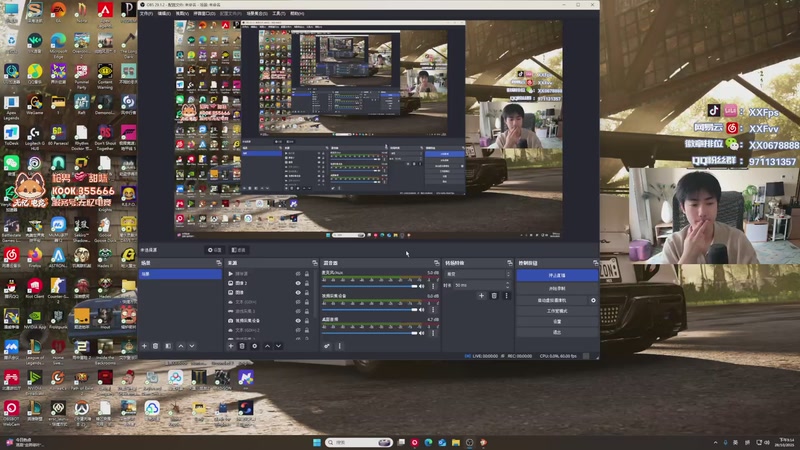Click 启动虚拟摄像机 virtual camera button
Image resolution: width=800 pixels, height=450 pixels.
[x=552, y=301]
